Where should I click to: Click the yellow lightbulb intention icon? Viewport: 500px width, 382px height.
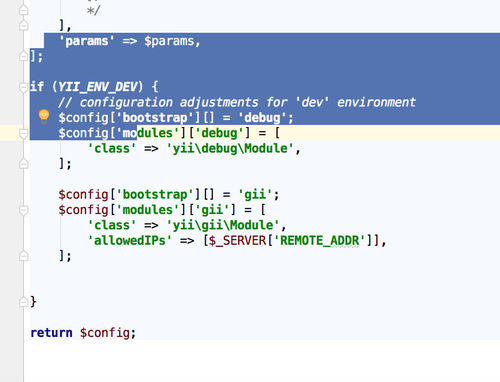tap(44, 116)
